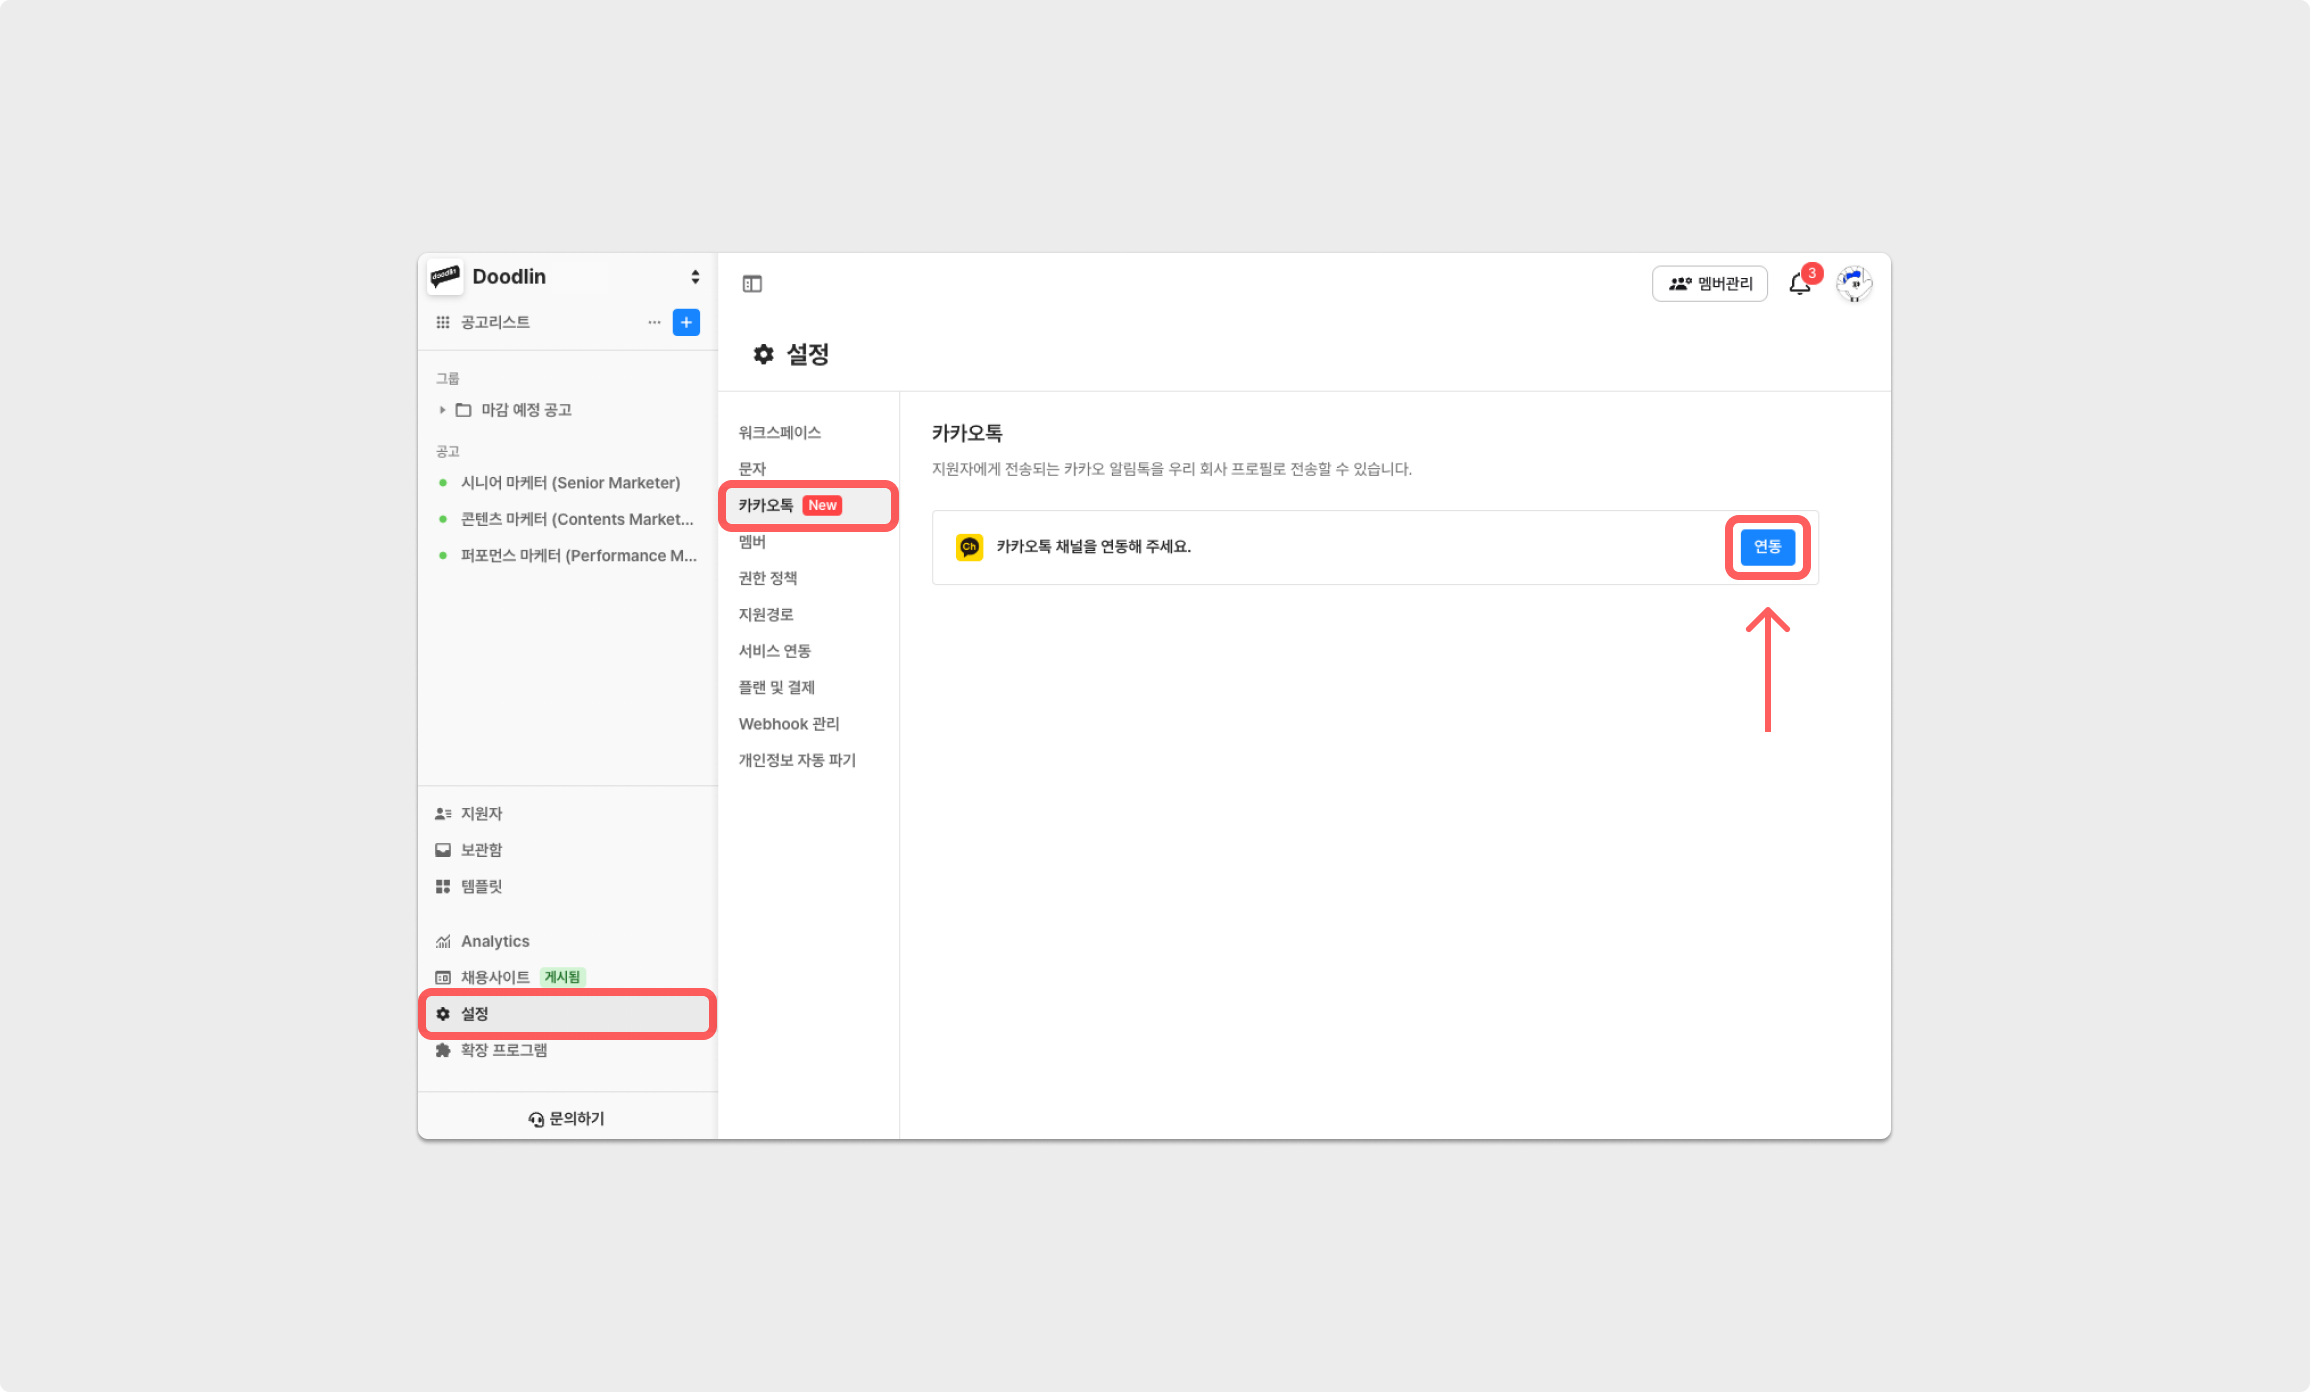Open the more options ellipsis by 공고리스트
The height and width of the screenshot is (1392, 2310).
point(654,322)
